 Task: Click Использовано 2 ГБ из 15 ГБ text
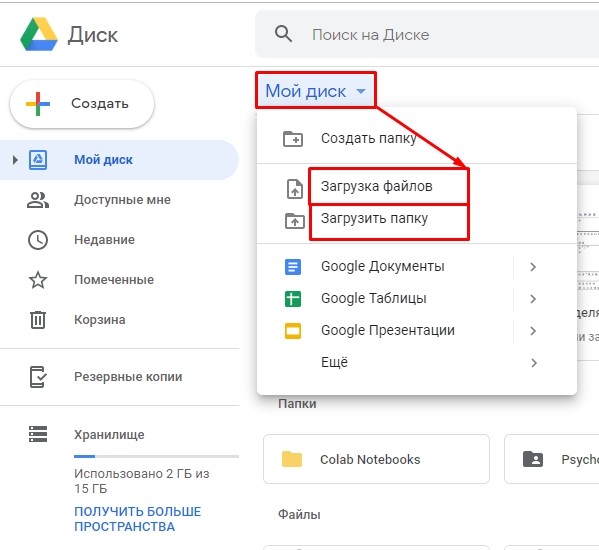coord(142,481)
